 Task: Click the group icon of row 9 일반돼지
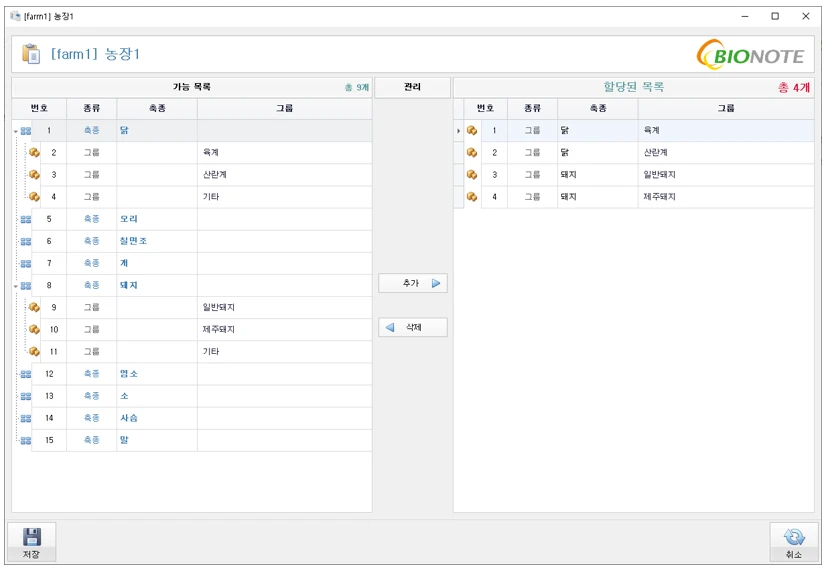[34, 307]
